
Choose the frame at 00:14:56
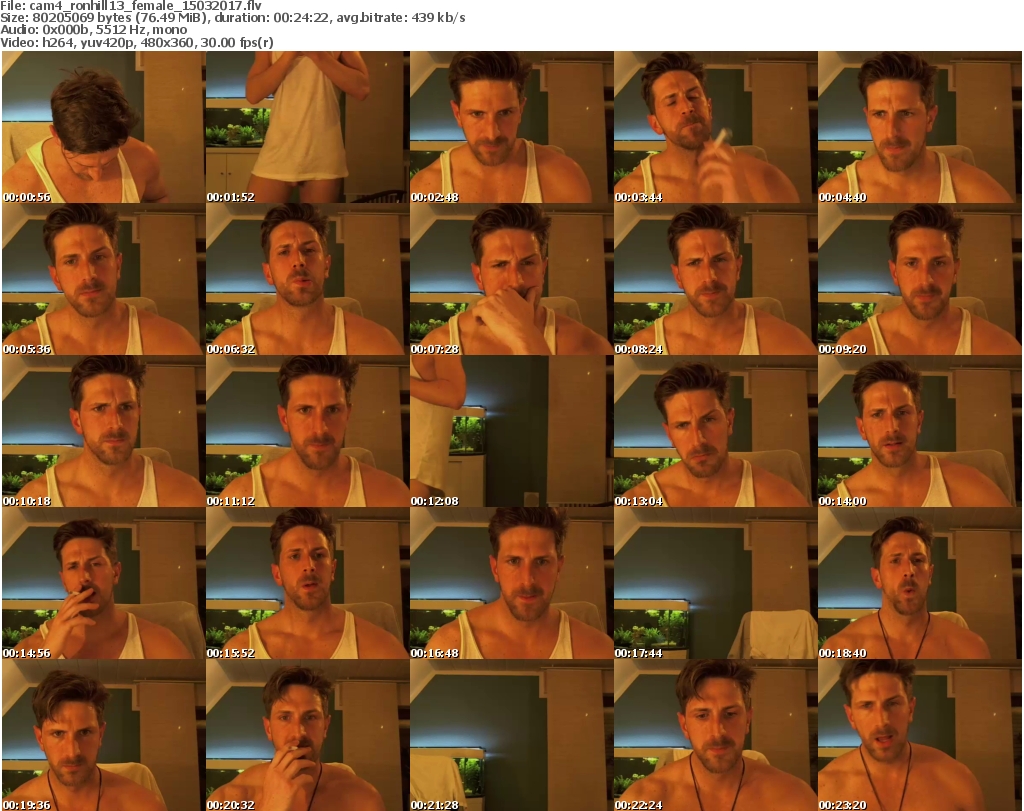point(103,584)
